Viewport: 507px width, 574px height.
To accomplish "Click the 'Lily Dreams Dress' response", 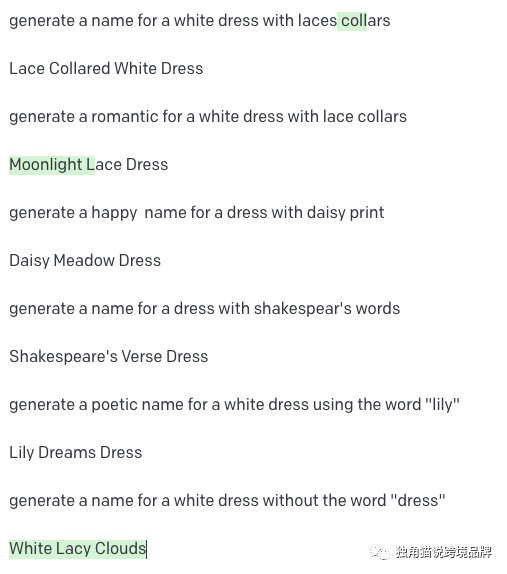I will click(x=75, y=452).
